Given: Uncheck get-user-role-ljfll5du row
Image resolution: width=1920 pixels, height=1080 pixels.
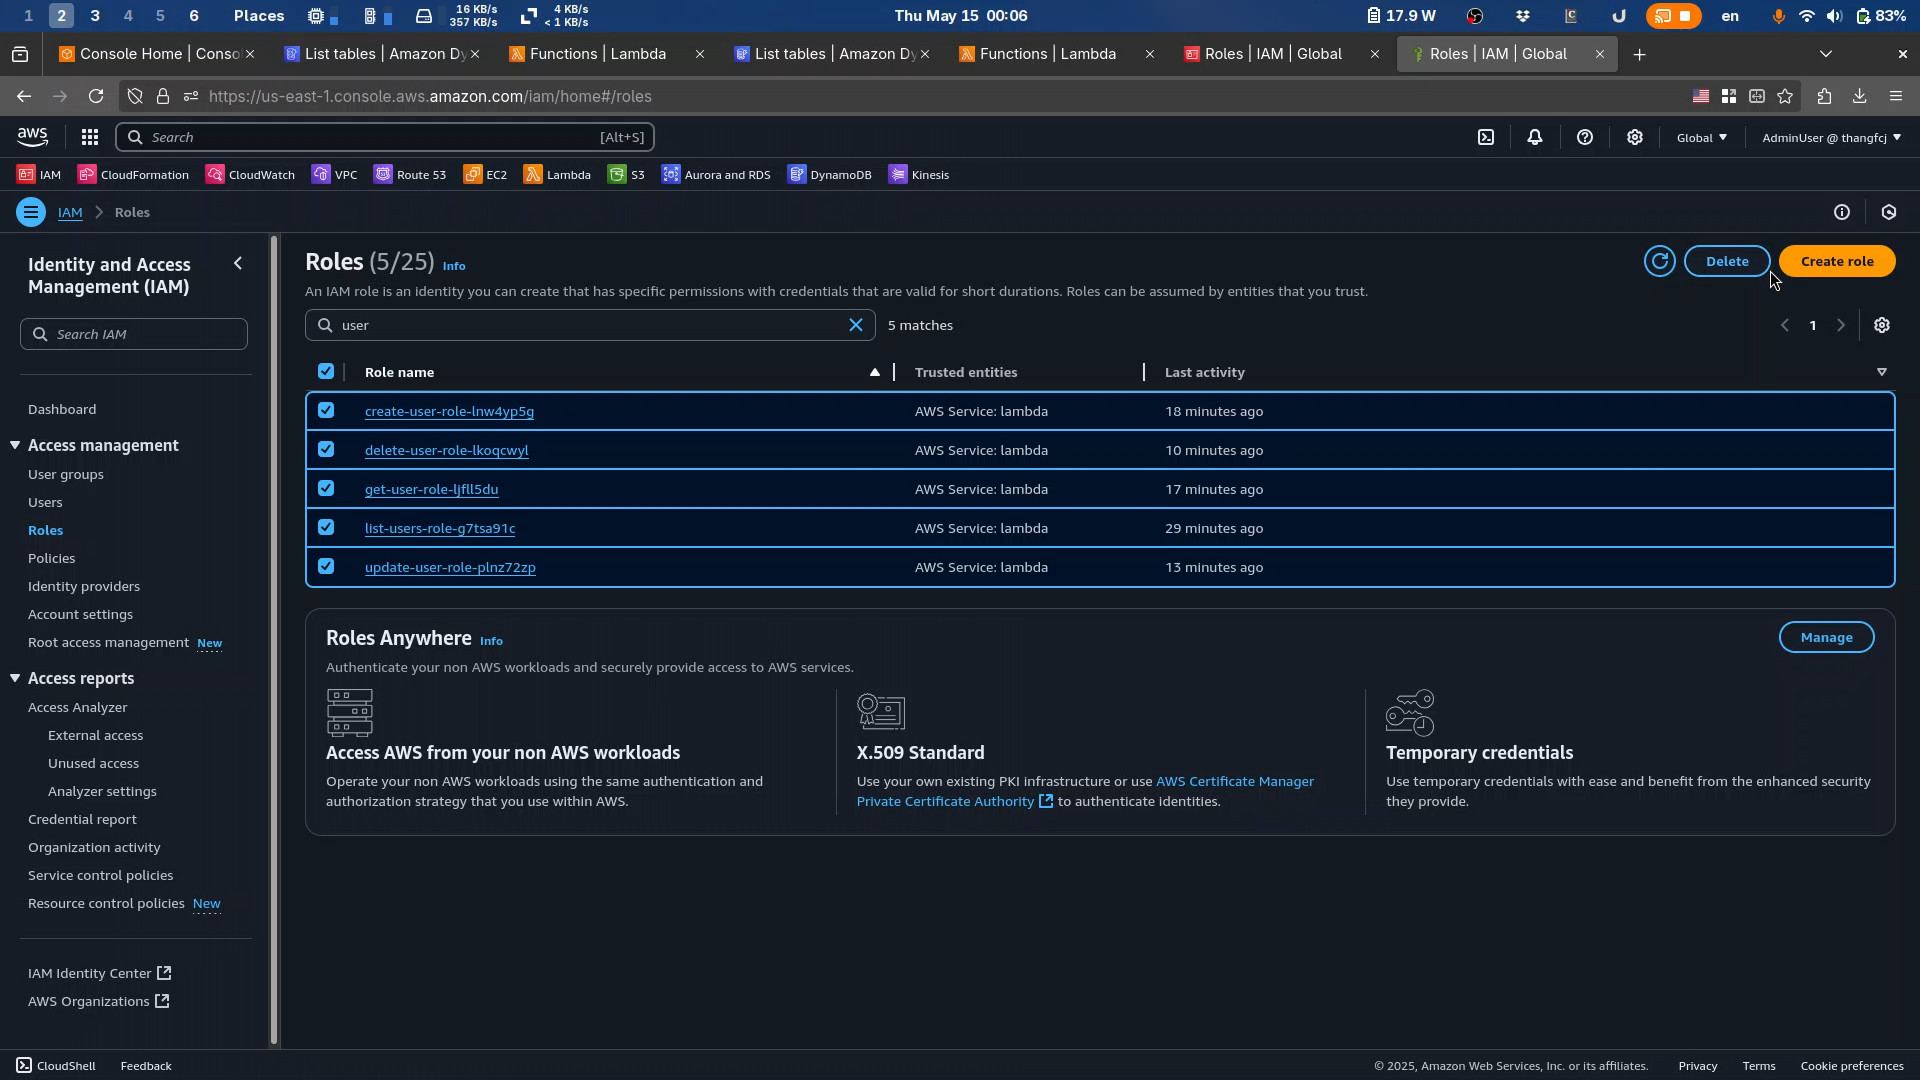Looking at the screenshot, I should [326, 488].
